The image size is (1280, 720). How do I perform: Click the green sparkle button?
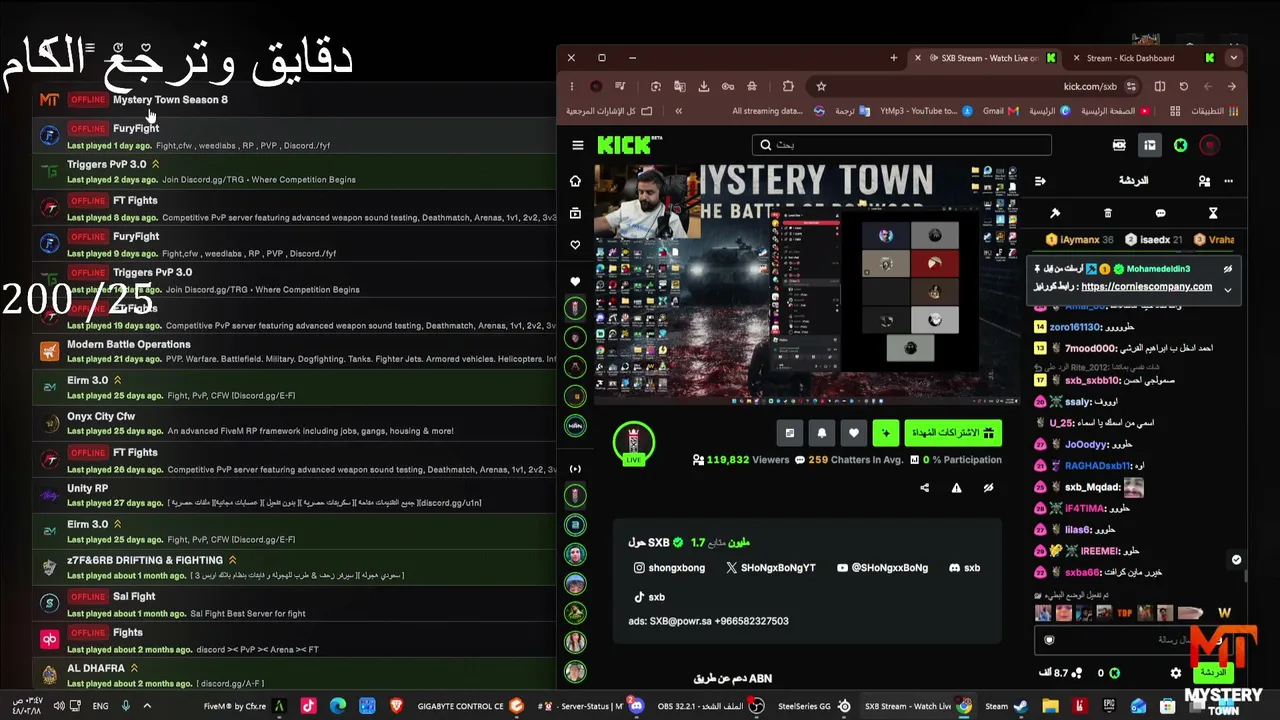pos(885,433)
